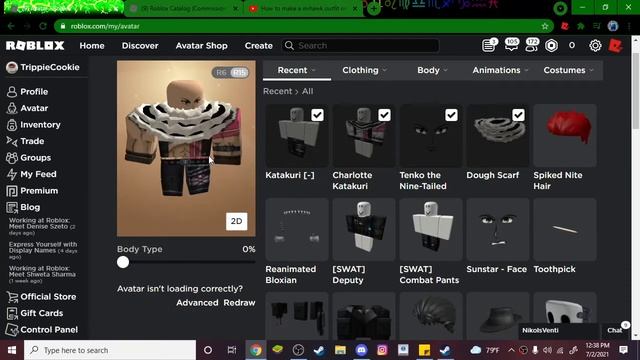
Task: Open Chrome in the taskbar
Action: [256, 350]
